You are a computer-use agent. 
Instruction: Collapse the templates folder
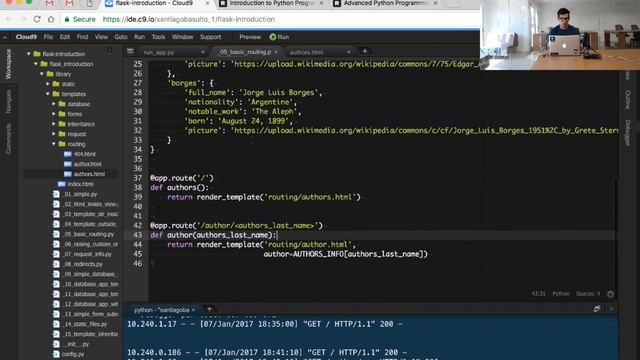(48, 94)
